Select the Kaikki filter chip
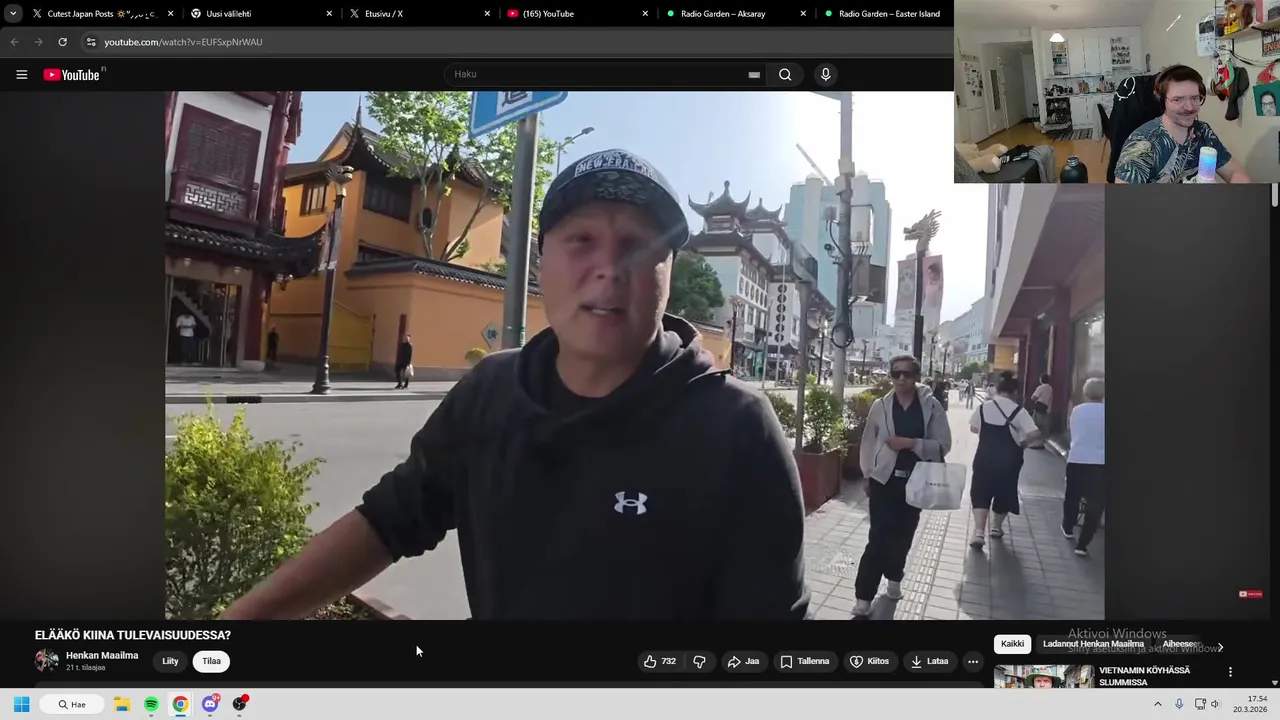Image resolution: width=1280 pixels, height=720 pixels. pyautogui.click(x=1012, y=644)
